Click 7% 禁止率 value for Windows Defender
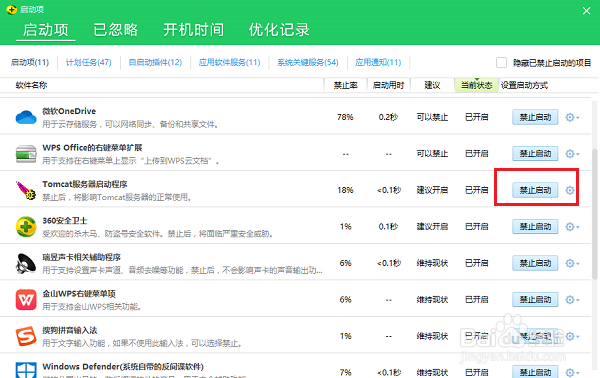 tap(345, 372)
